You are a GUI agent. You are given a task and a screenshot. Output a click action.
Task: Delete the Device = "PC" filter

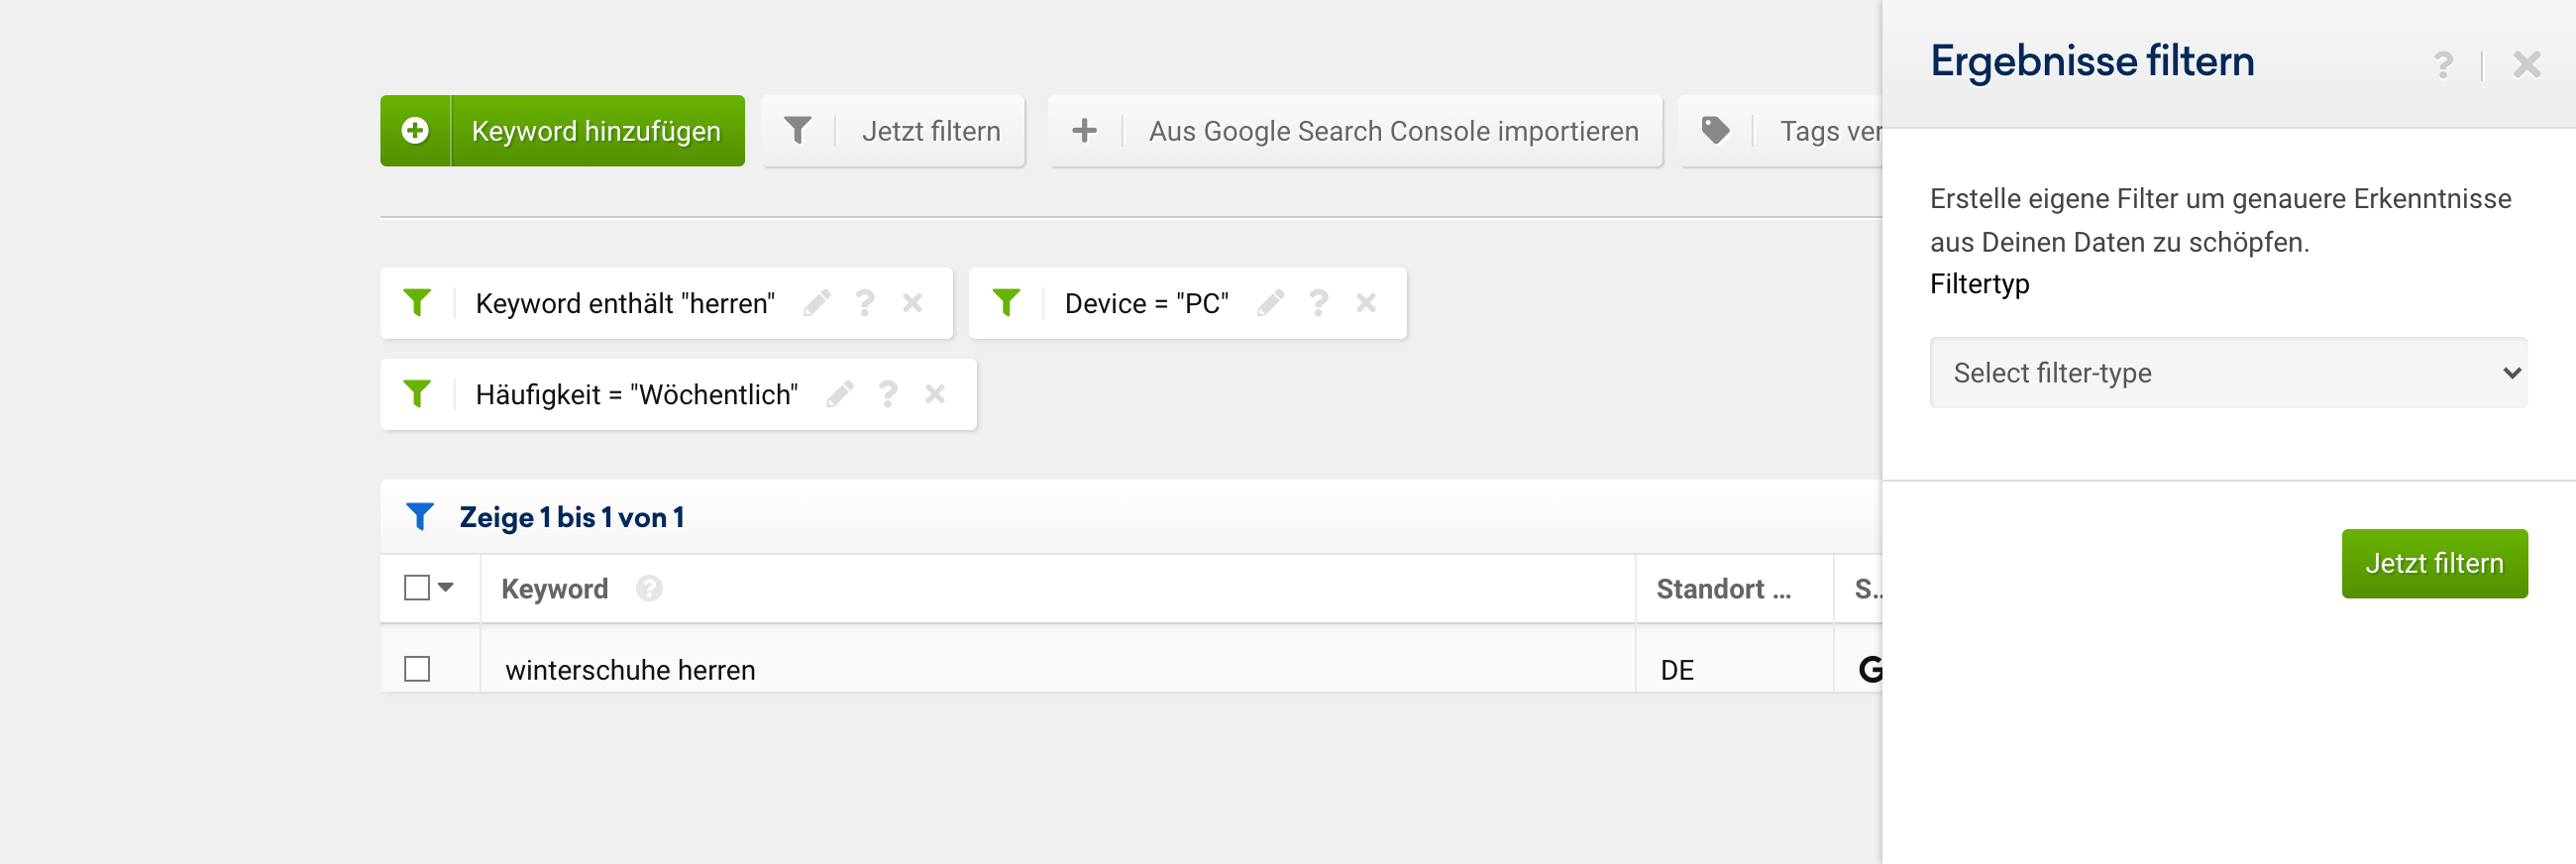pyautogui.click(x=1366, y=303)
